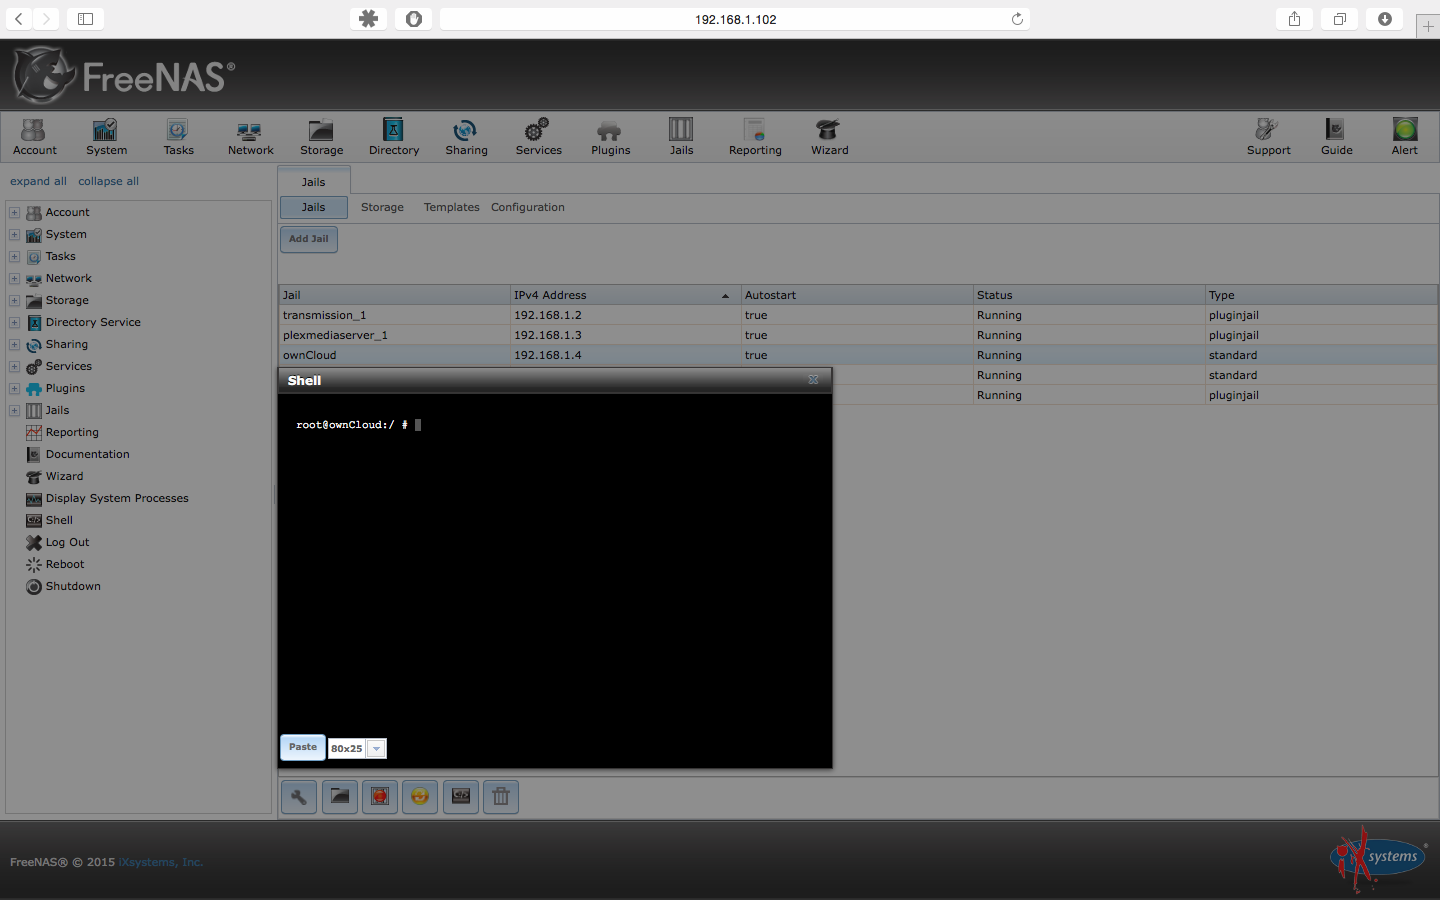Switch to the Configuration sub-tab
The width and height of the screenshot is (1440, 900).
tap(528, 207)
